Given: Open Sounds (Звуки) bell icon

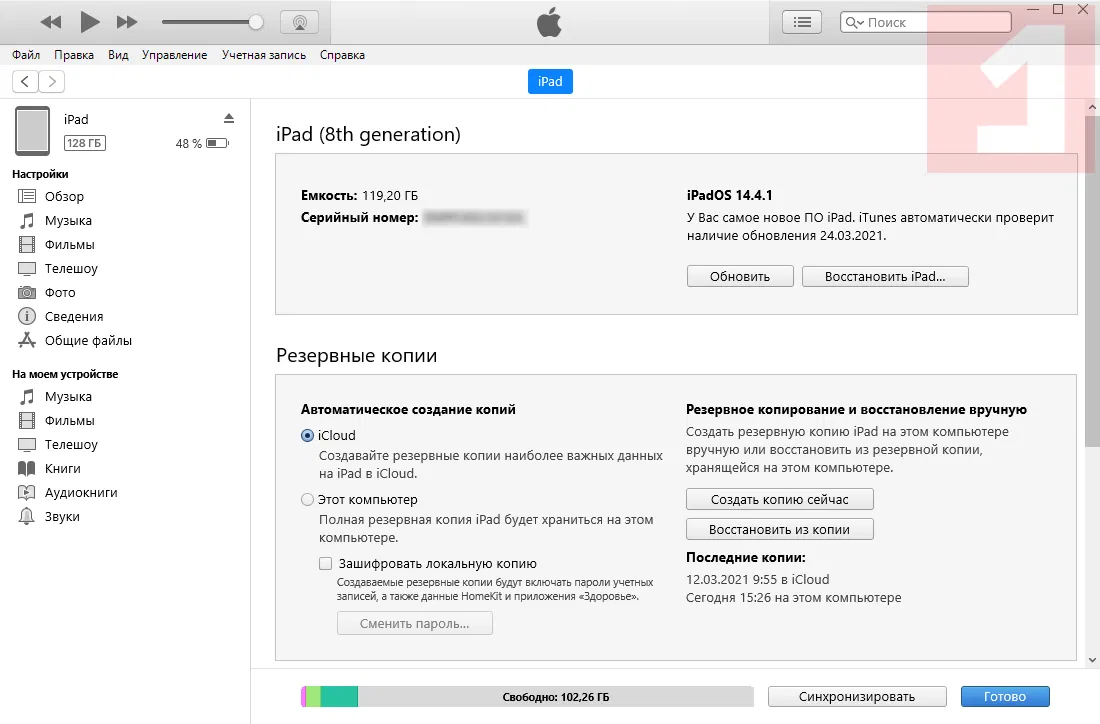Looking at the screenshot, I should (x=27, y=517).
